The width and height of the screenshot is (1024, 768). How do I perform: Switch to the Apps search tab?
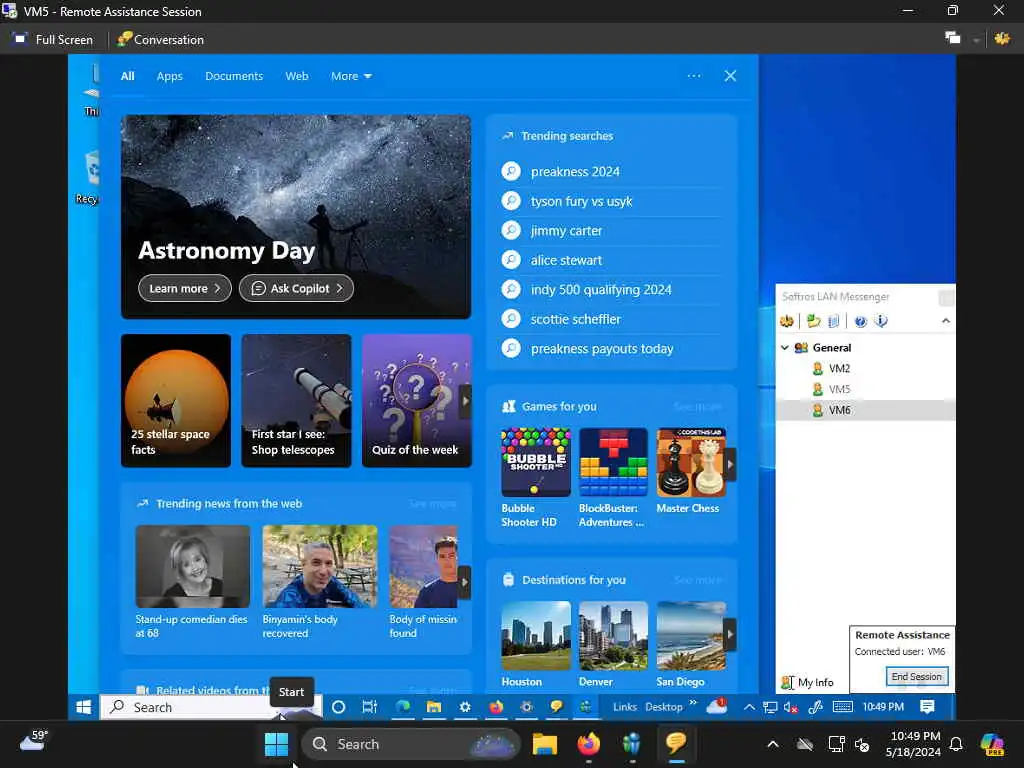tap(169, 76)
